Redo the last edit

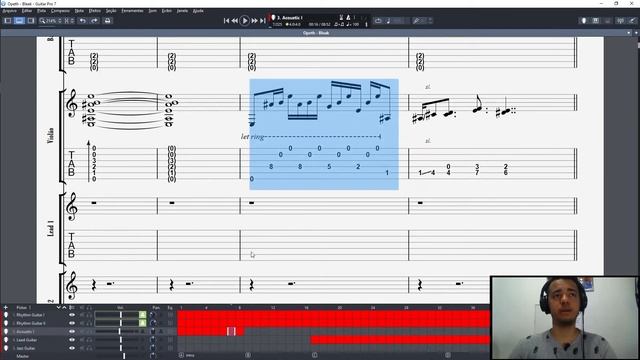coord(94,20)
